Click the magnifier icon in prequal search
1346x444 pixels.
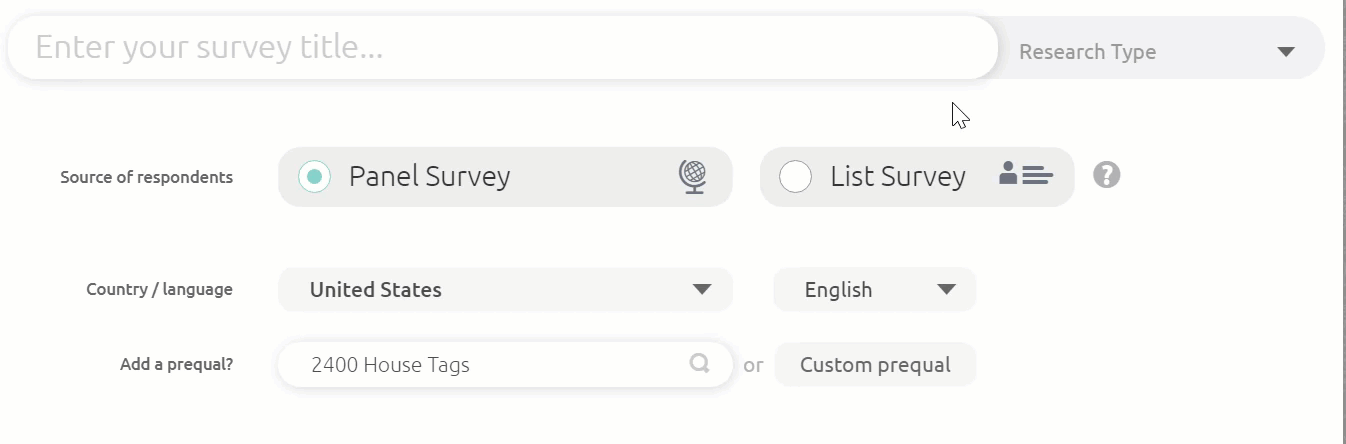click(700, 363)
